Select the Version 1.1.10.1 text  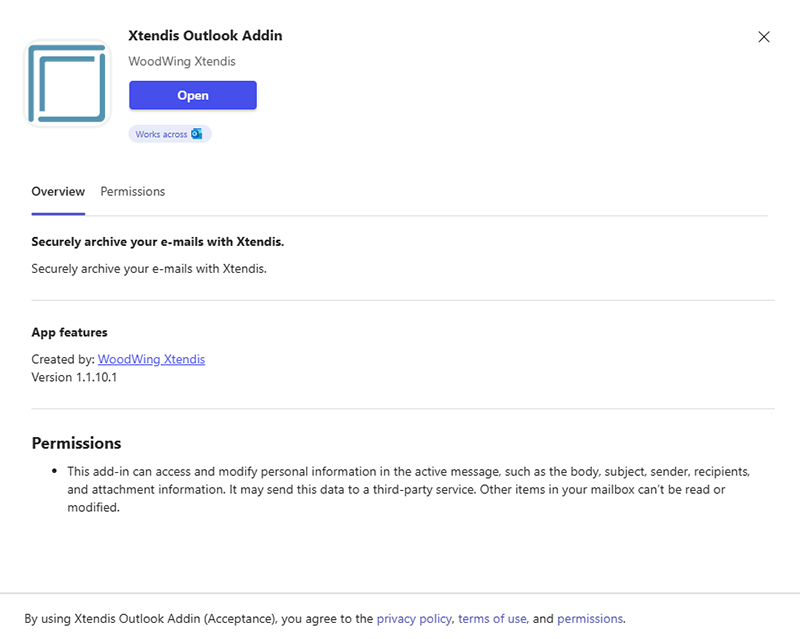pyautogui.click(x=82, y=379)
